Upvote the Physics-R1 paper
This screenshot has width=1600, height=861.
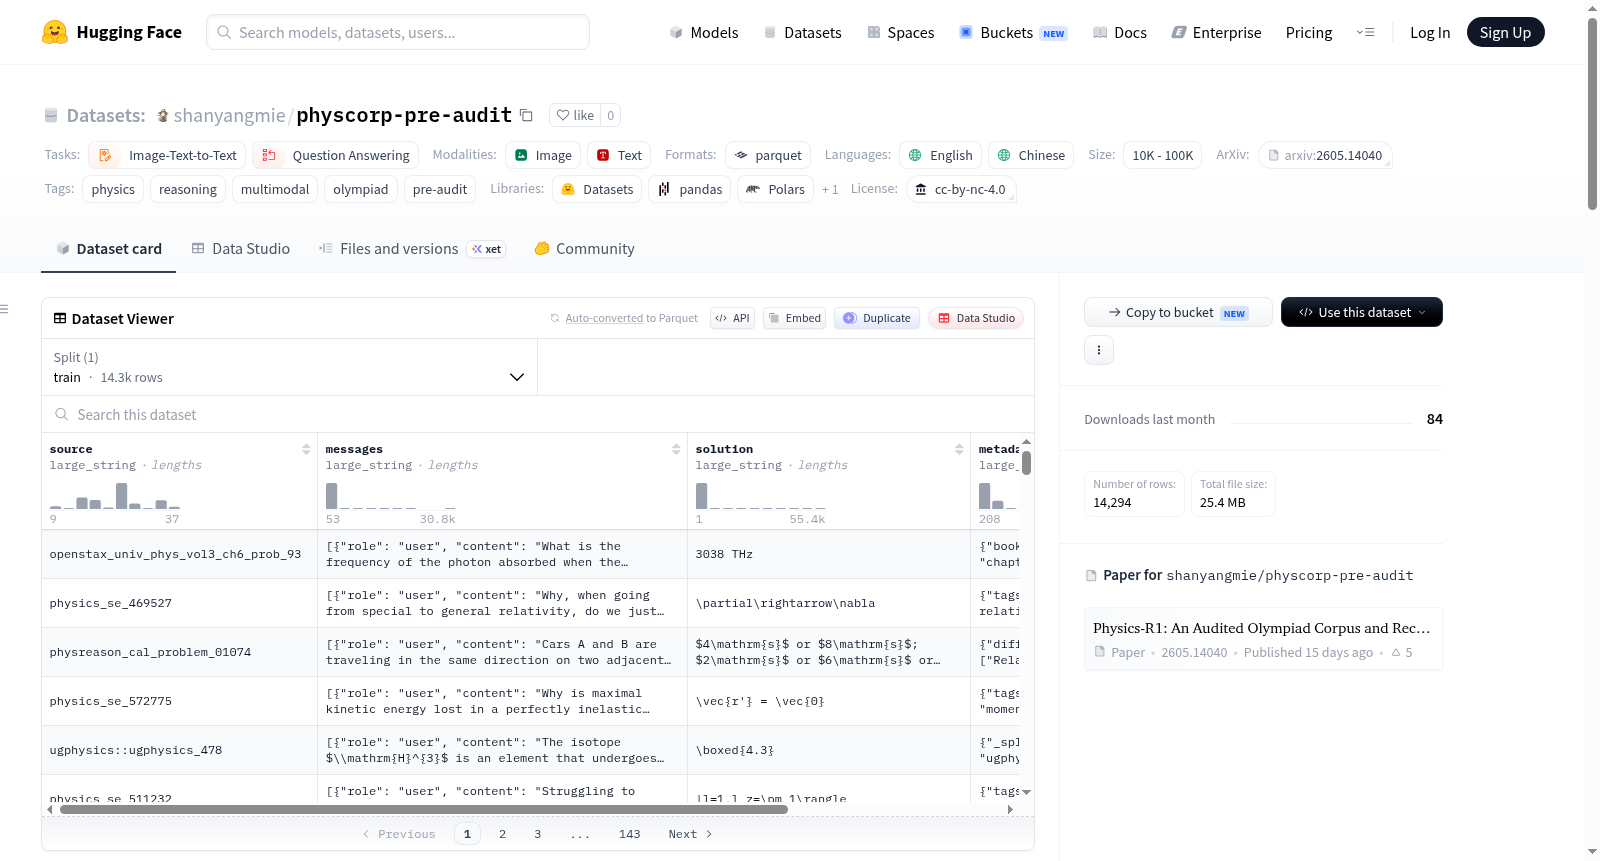1402,653
